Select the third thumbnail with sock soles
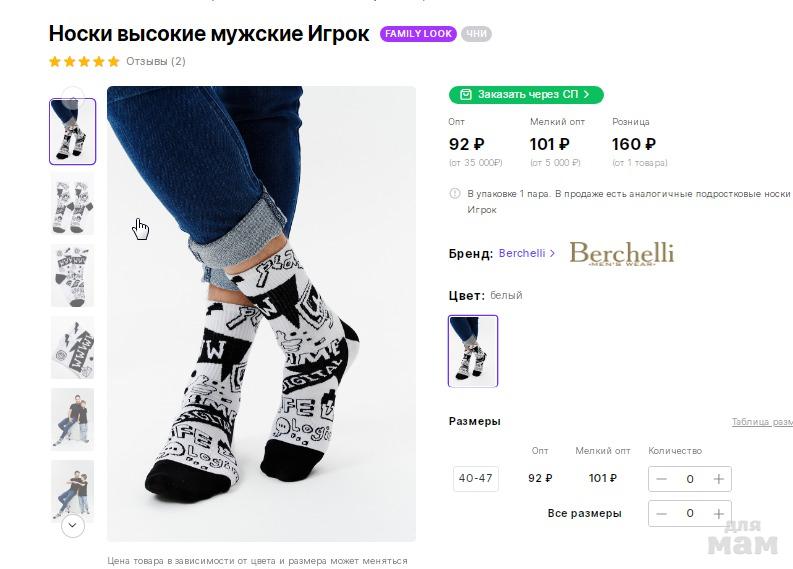793x569 pixels. pyautogui.click(x=73, y=275)
